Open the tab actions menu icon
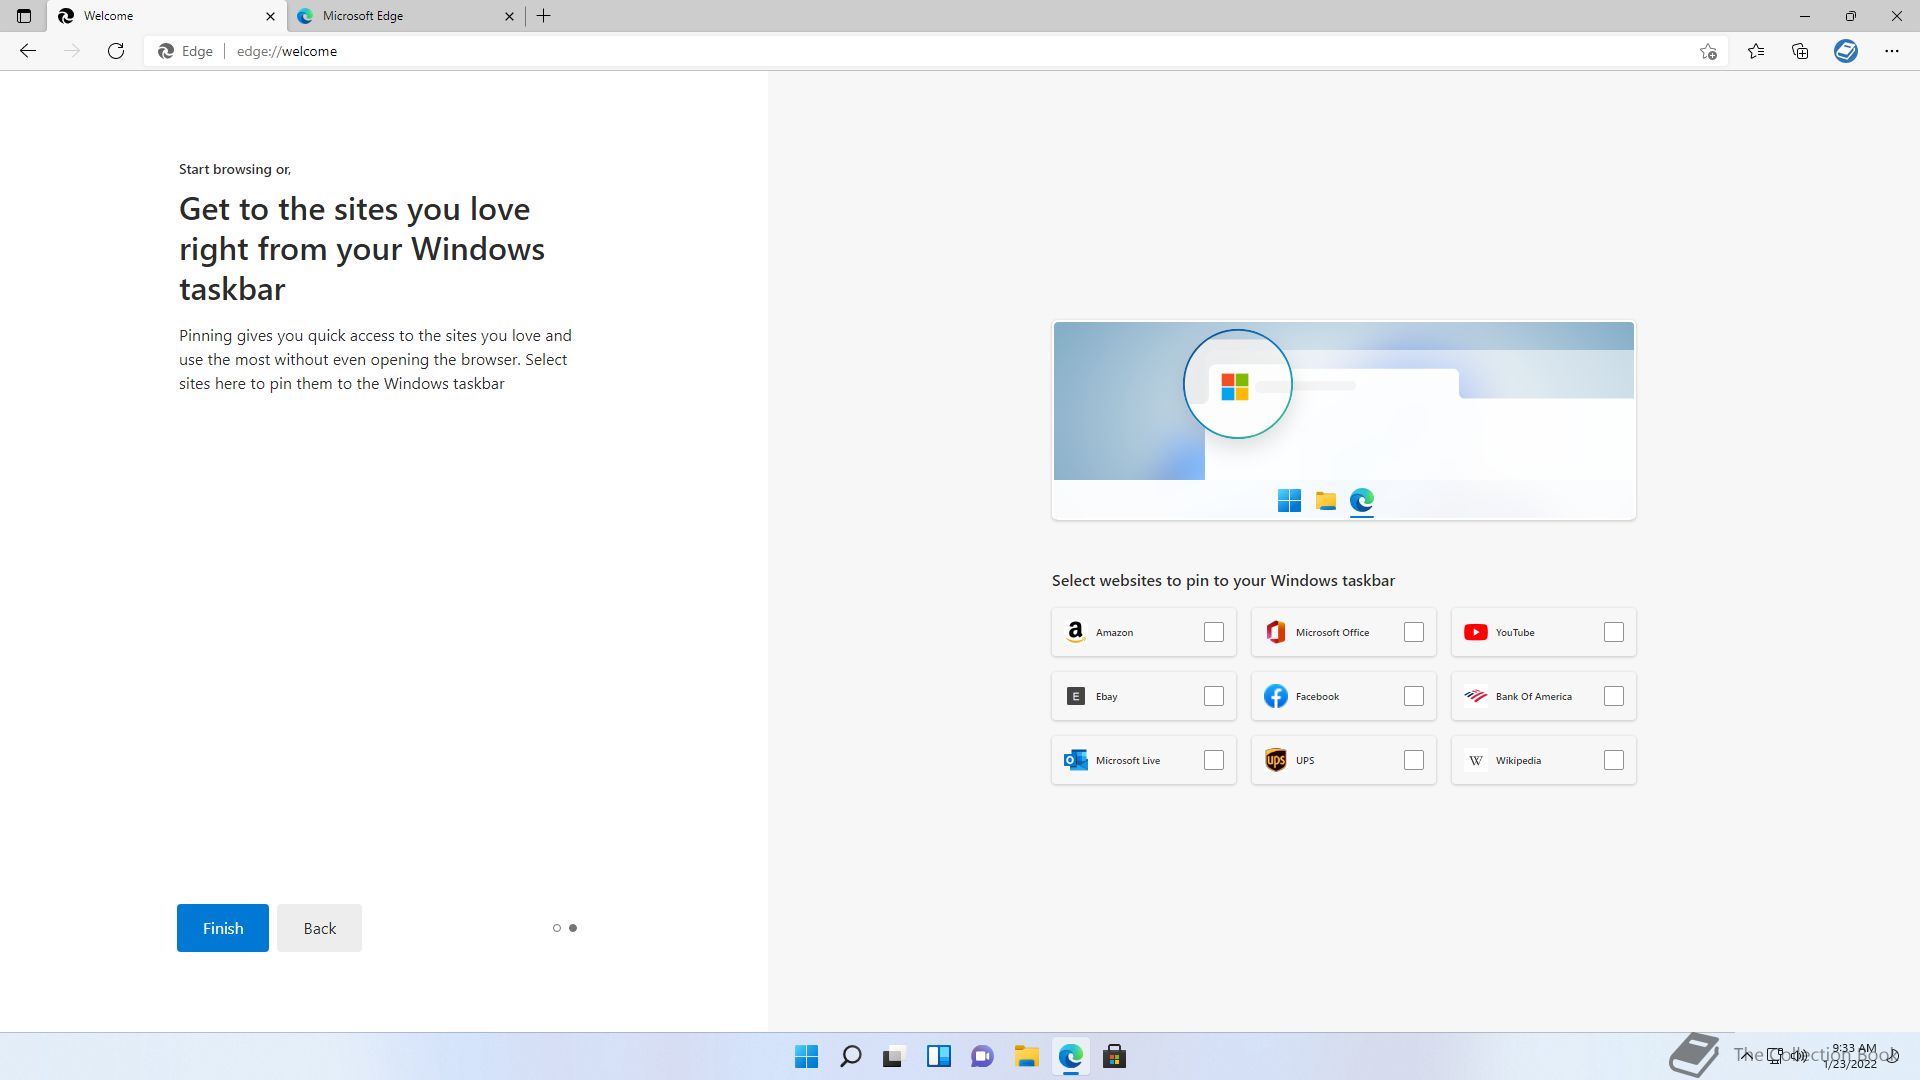The image size is (1920, 1080). click(x=24, y=16)
